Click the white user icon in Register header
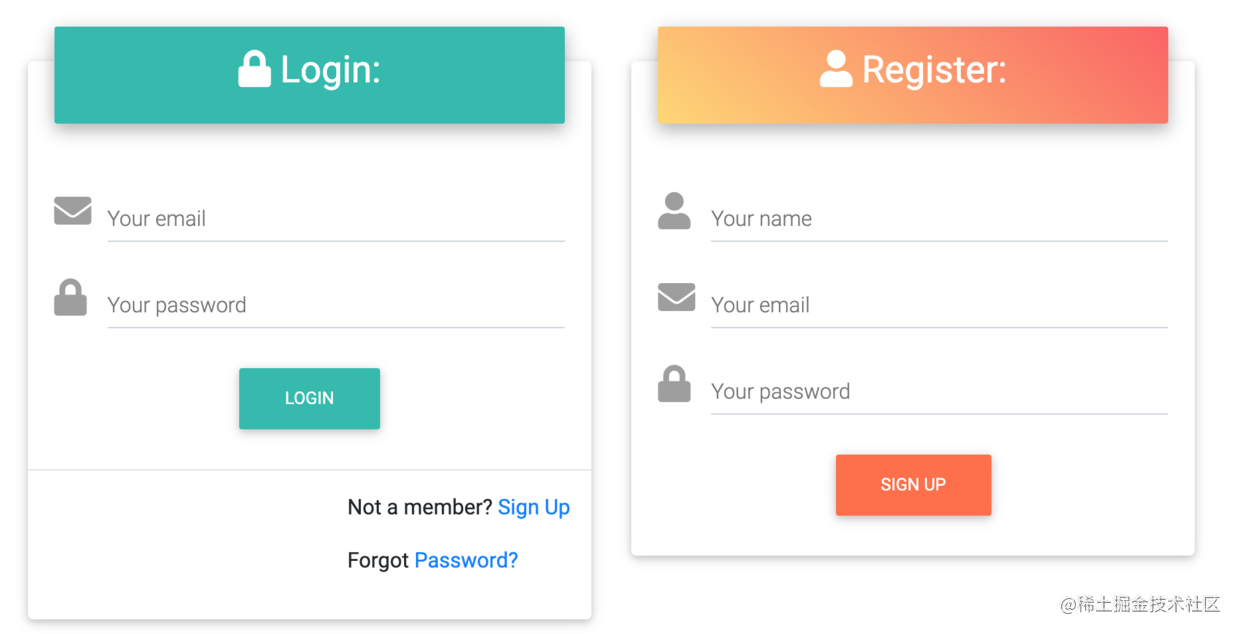This screenshot has width=1240, height=634. (x=836, y=69)
